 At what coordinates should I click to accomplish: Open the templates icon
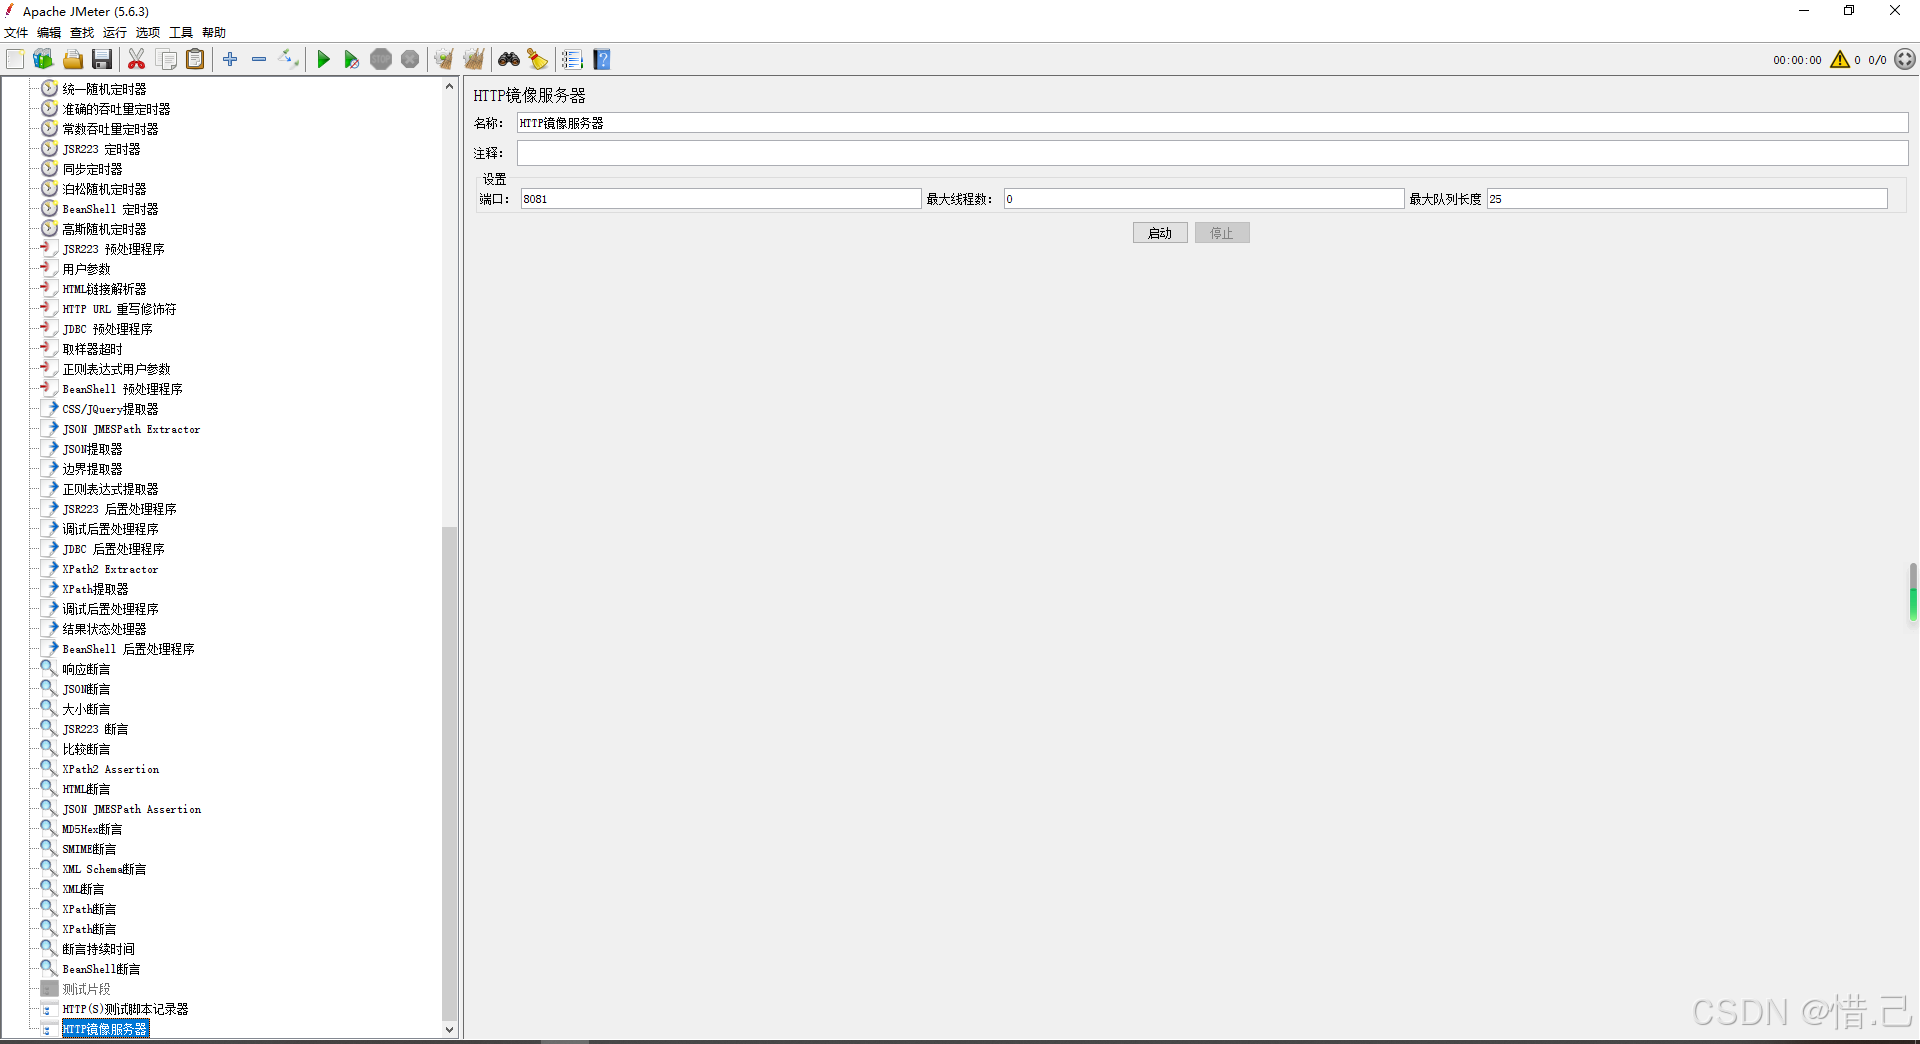[x=43, y=60]
